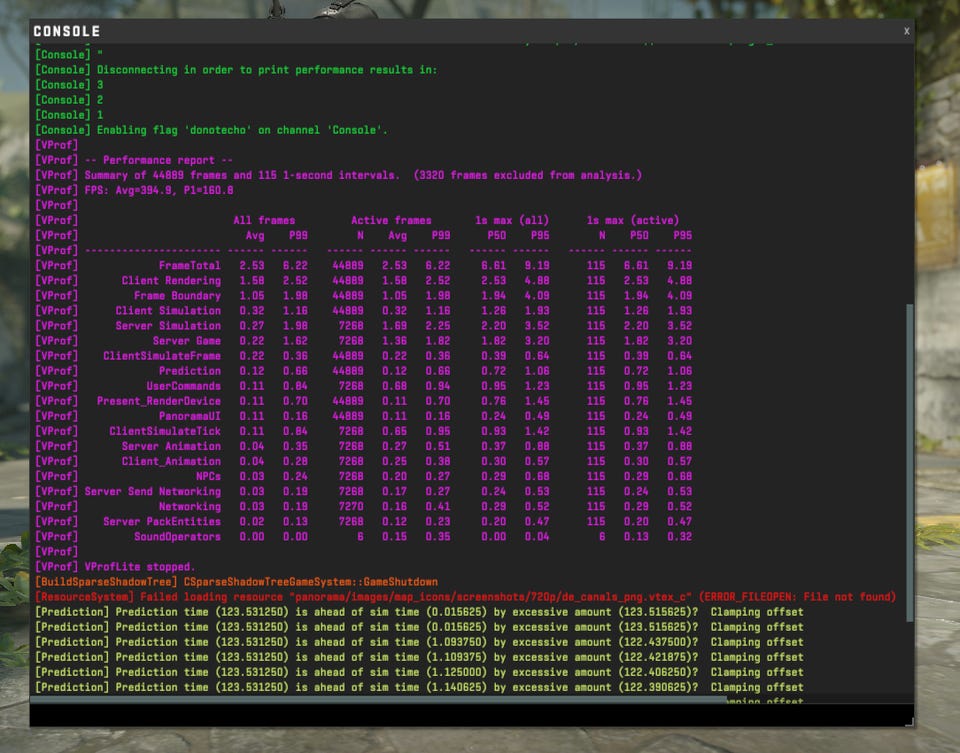Click the Client Simulation row label
Screen dimensions: 960x753
tap(168, 310)
